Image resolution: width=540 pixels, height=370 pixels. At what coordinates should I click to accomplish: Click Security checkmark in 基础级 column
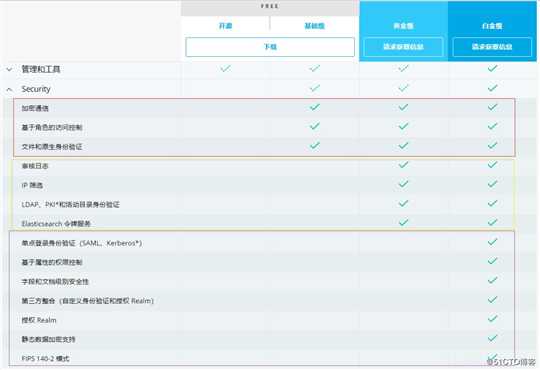314,88
